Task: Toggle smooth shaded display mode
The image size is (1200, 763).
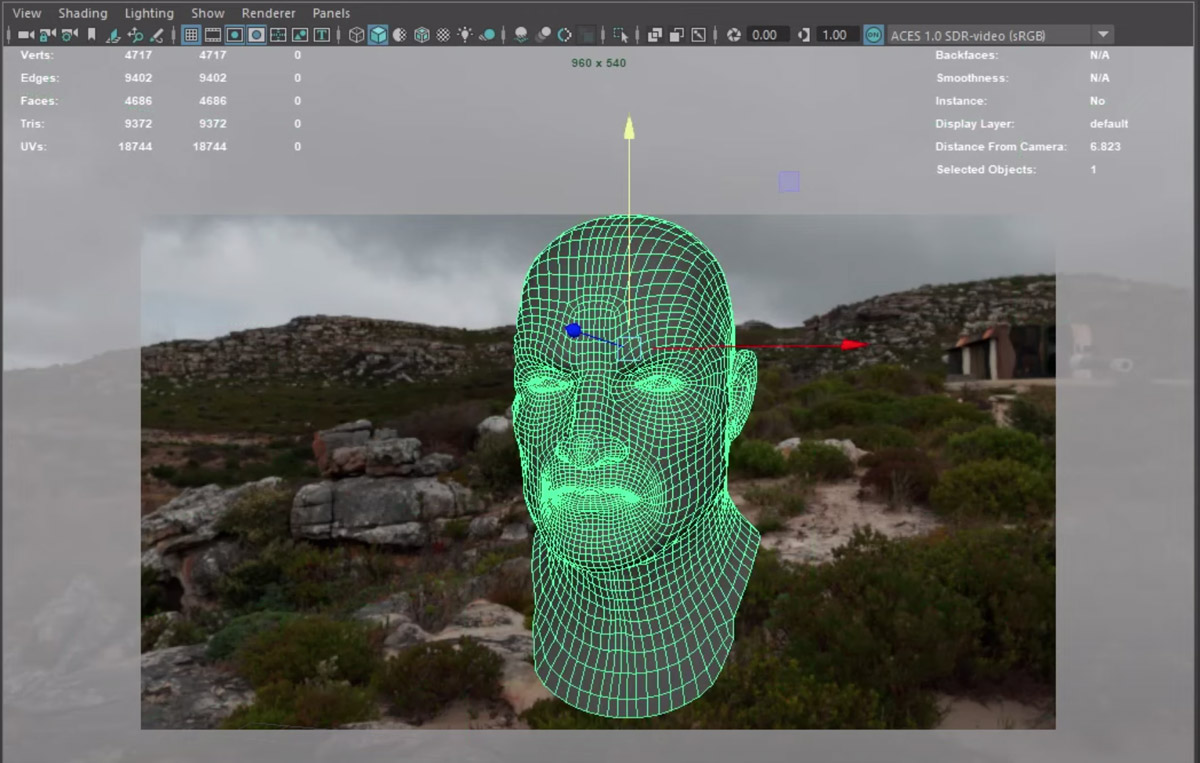Action: point(377,35)
